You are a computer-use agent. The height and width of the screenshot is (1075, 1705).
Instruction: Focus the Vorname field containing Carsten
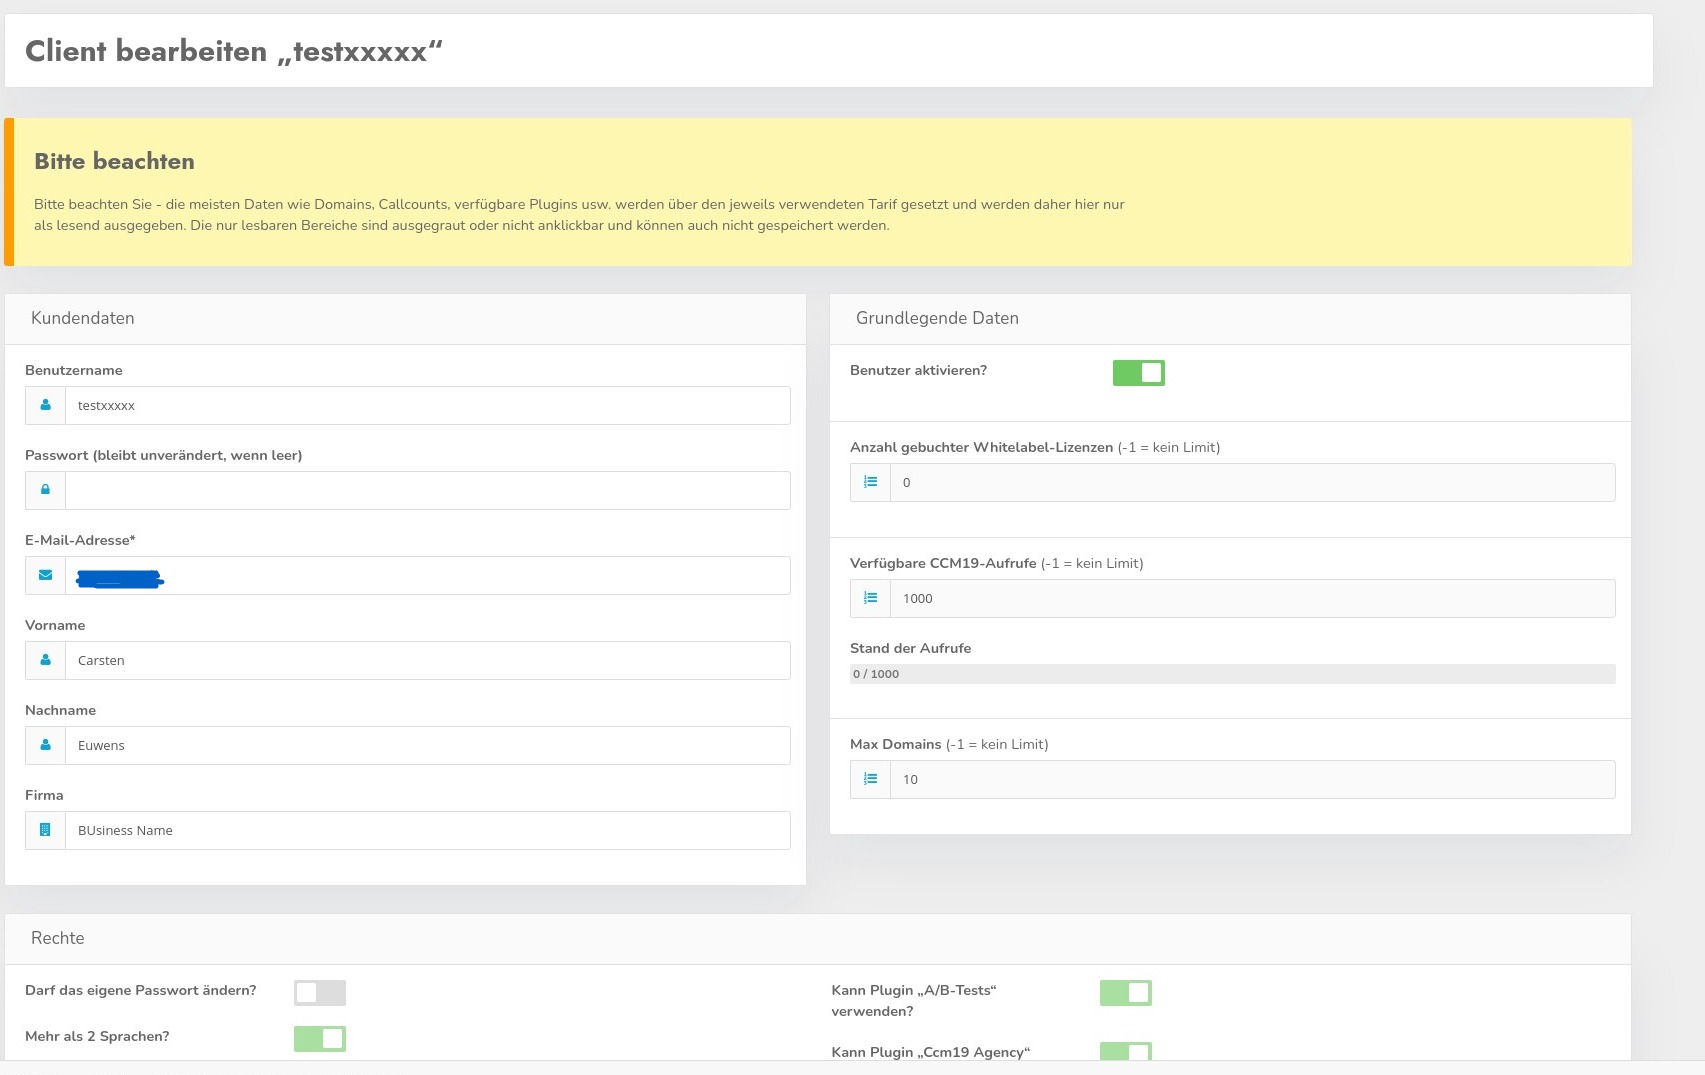tap(427, 660)
